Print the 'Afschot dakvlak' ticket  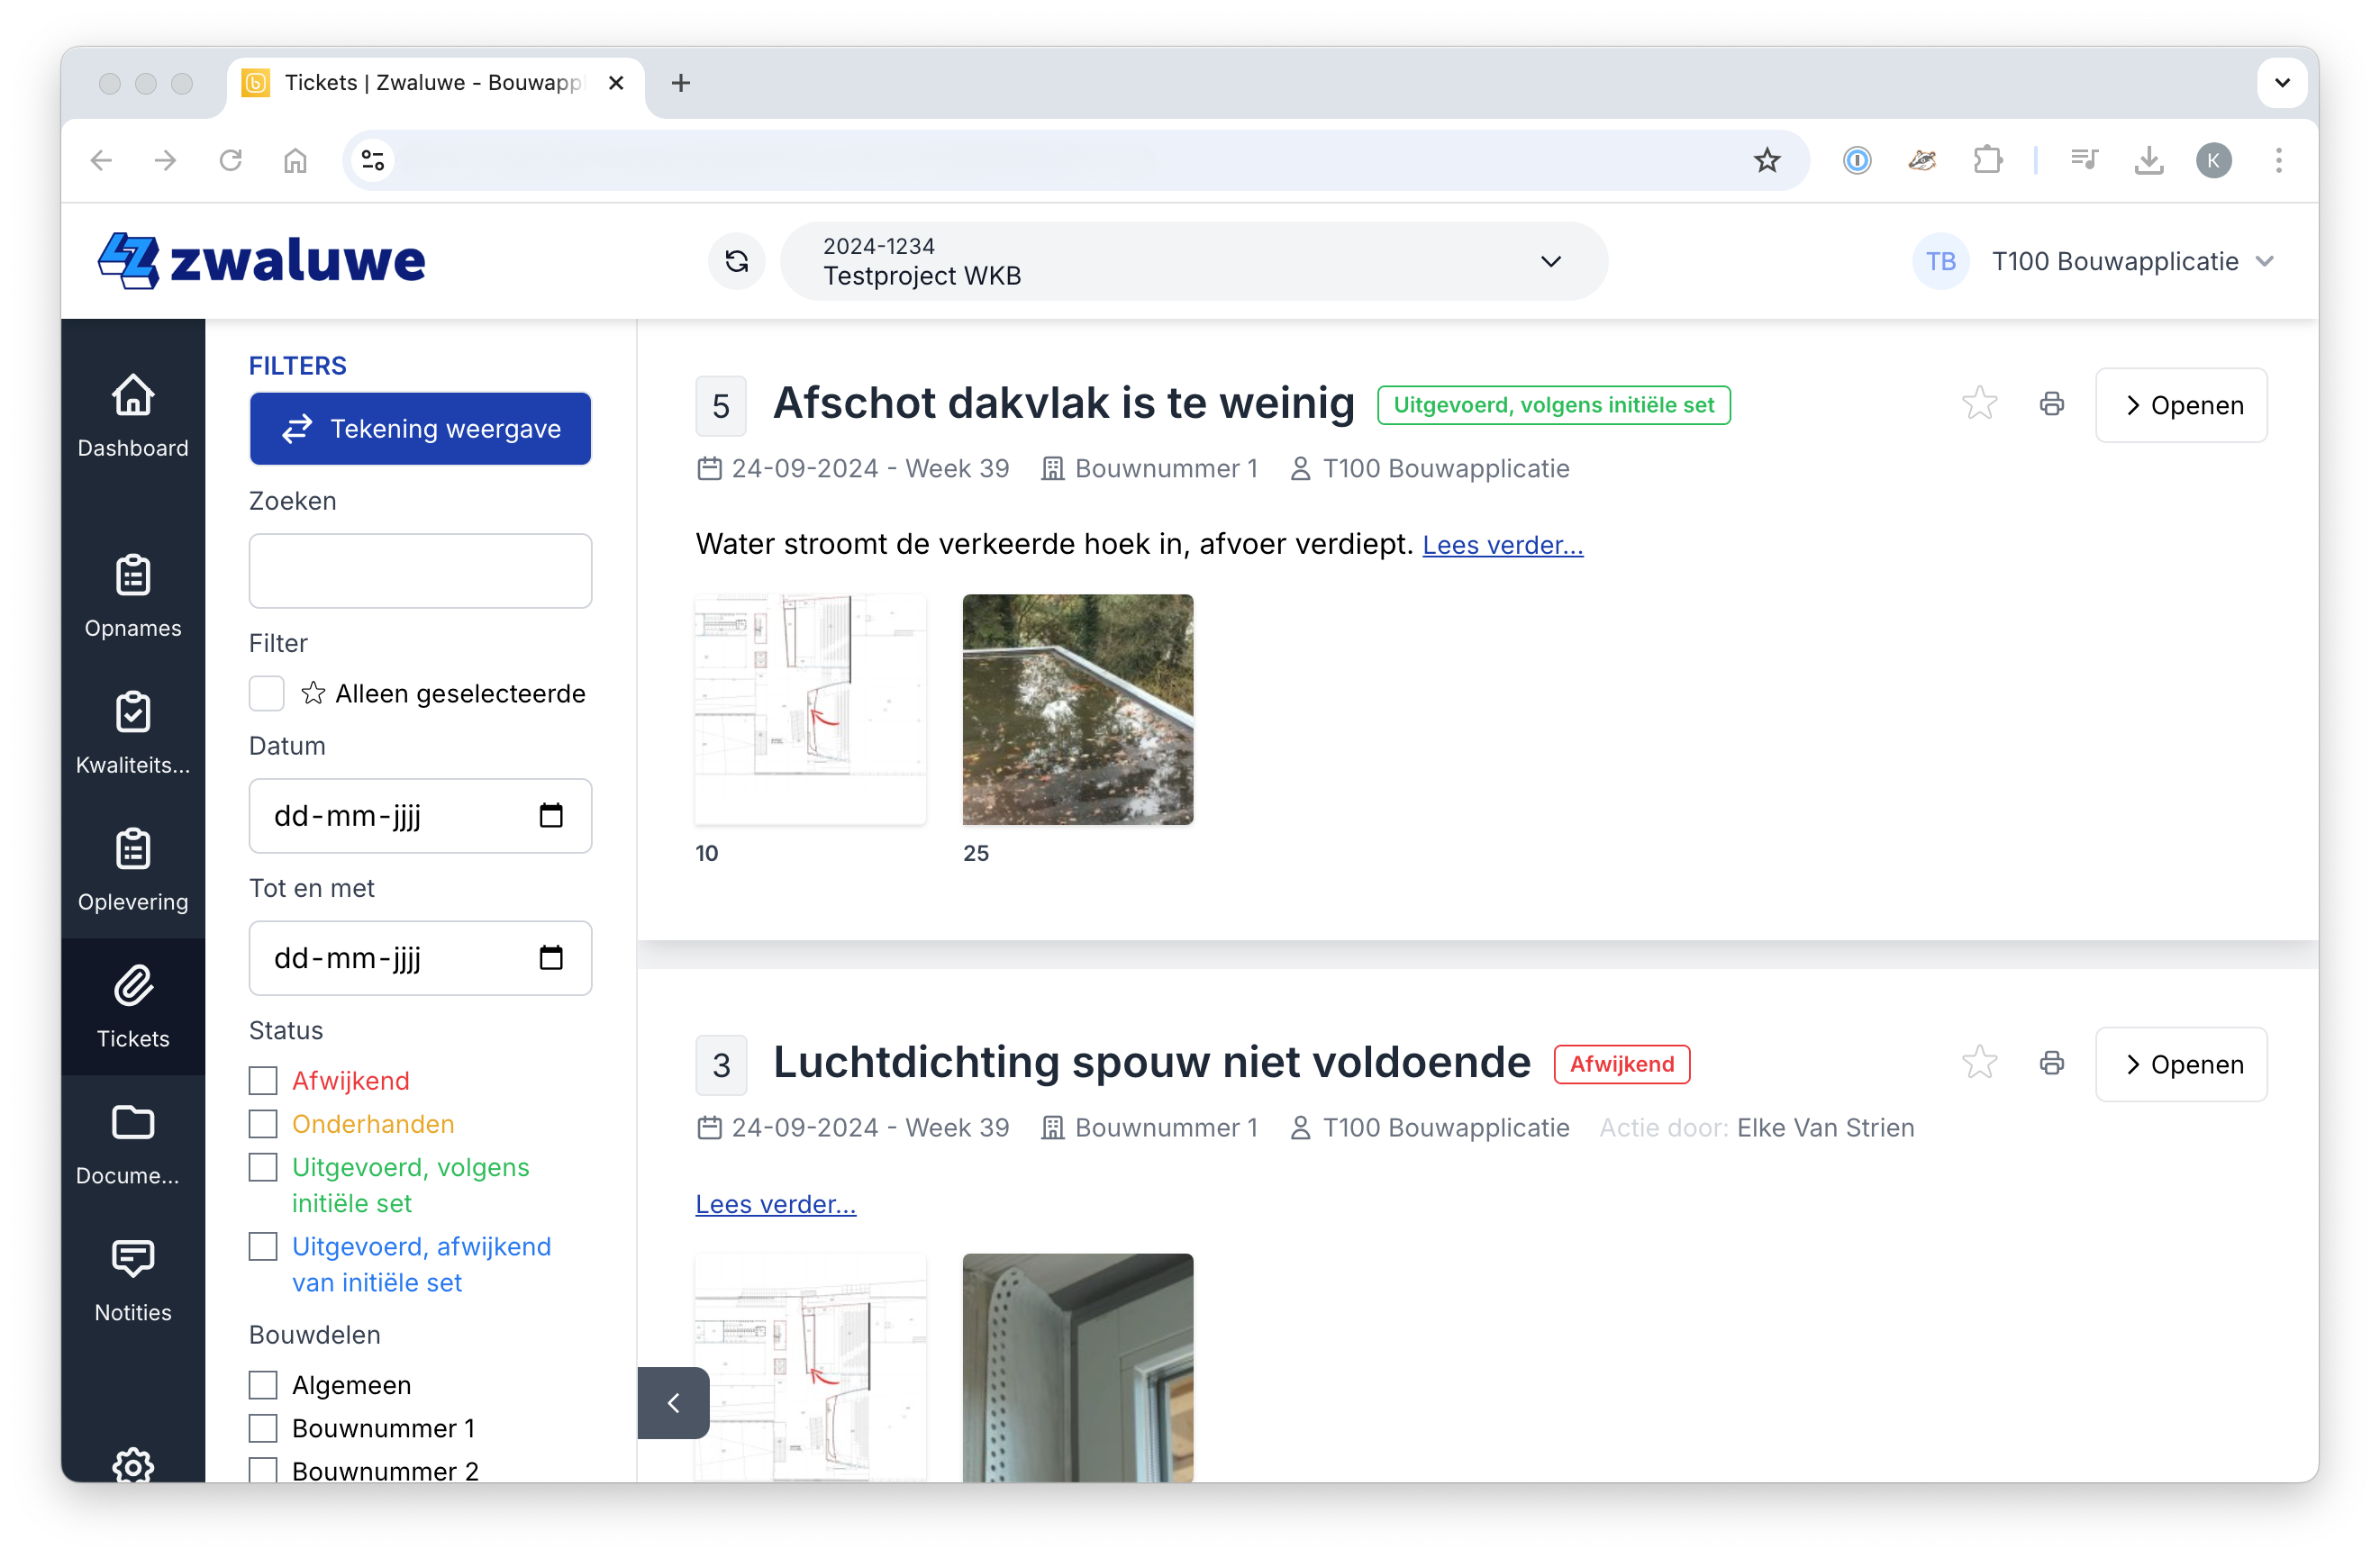[x=2051, y=404]
